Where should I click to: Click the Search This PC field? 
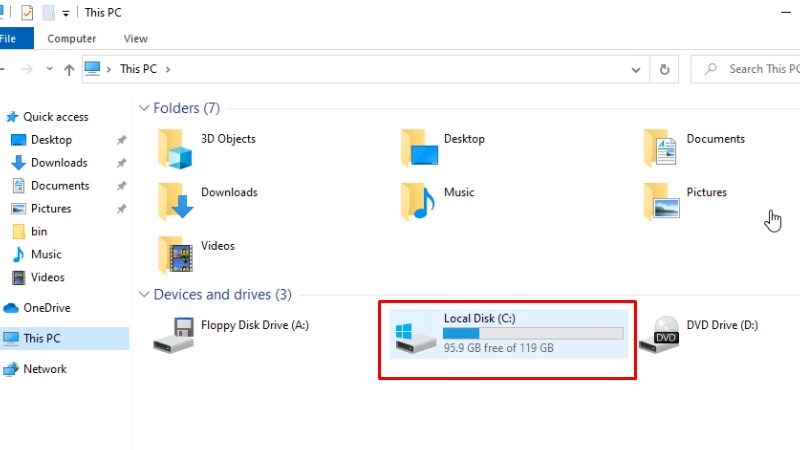pos(746,69)
